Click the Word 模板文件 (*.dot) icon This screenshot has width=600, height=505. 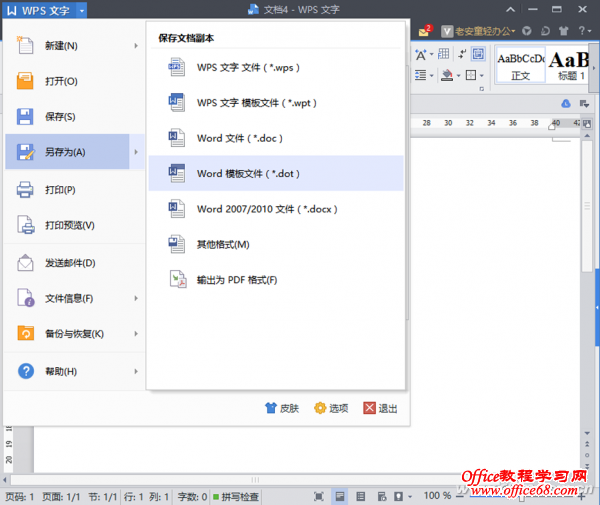pyautogui.click(x=177, y=173)
